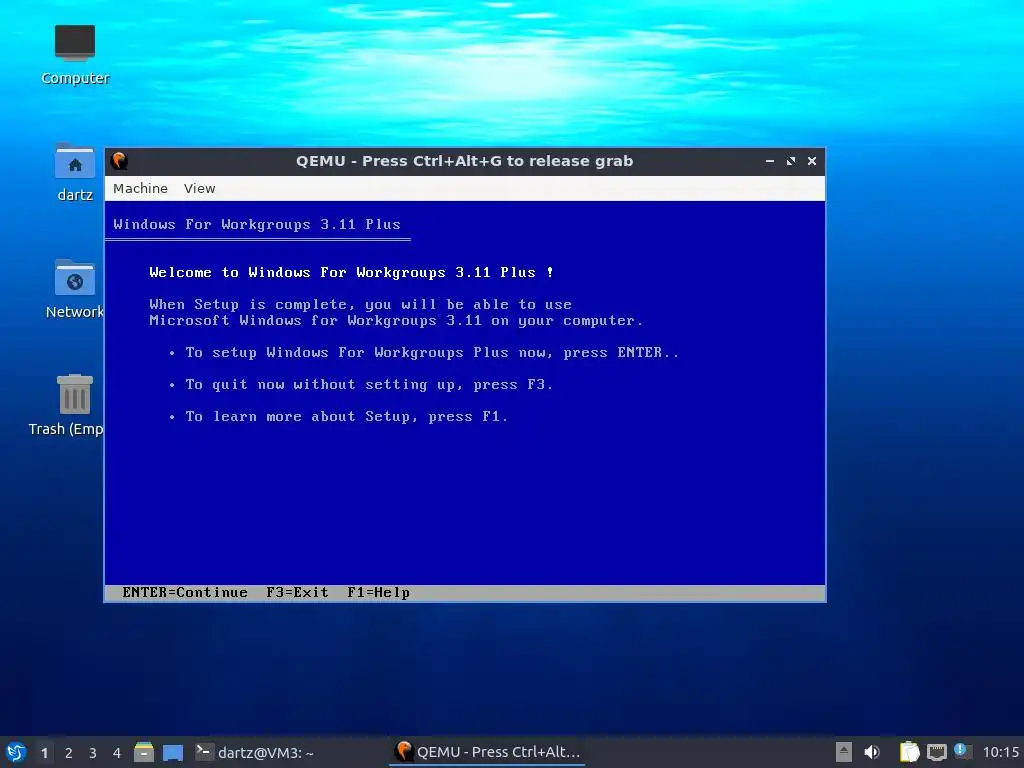Click 'F1=Help' in the status bar

tap(378, 592)
